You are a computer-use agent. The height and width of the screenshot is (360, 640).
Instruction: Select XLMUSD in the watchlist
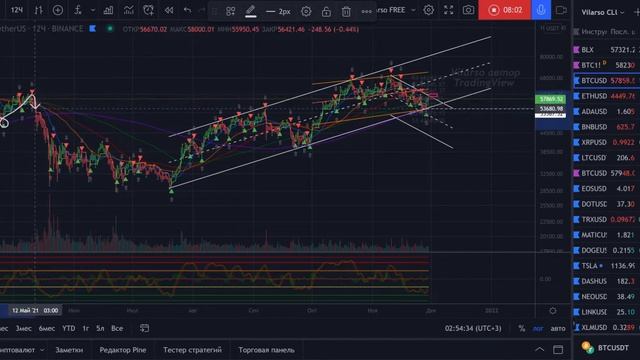pyautogui.click(x=607, y=327)
